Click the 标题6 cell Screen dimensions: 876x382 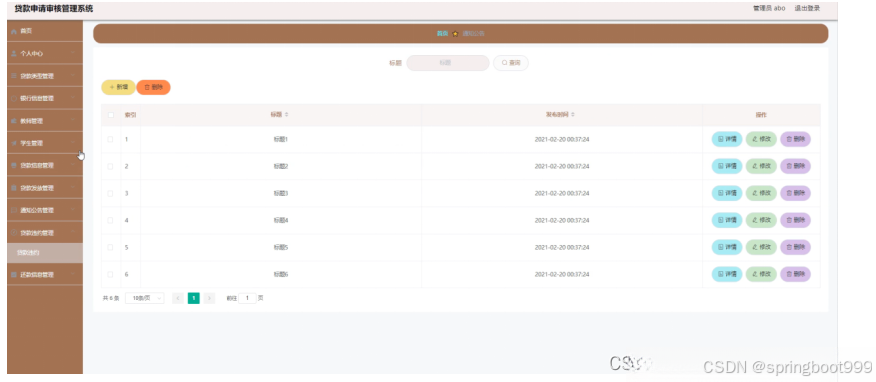(x=280, y=274)
